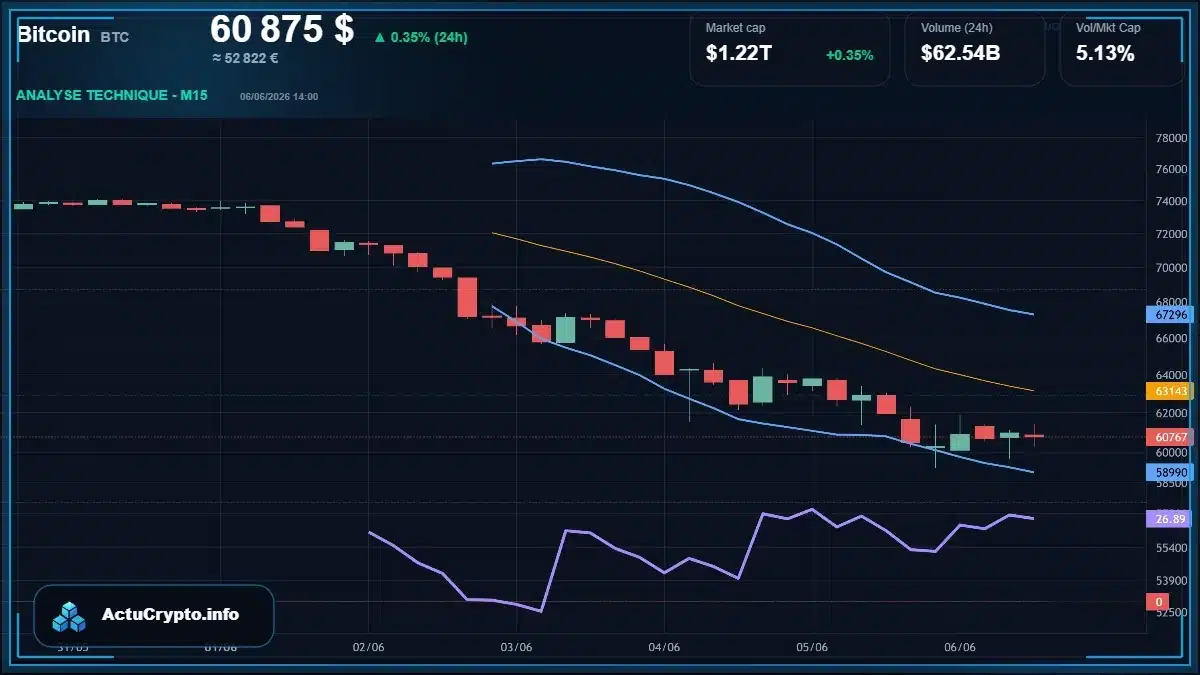Click the 06/06/2026 14:00 timestamp
This screenshot has height=675, width=1200.
[x=279, y=96]
